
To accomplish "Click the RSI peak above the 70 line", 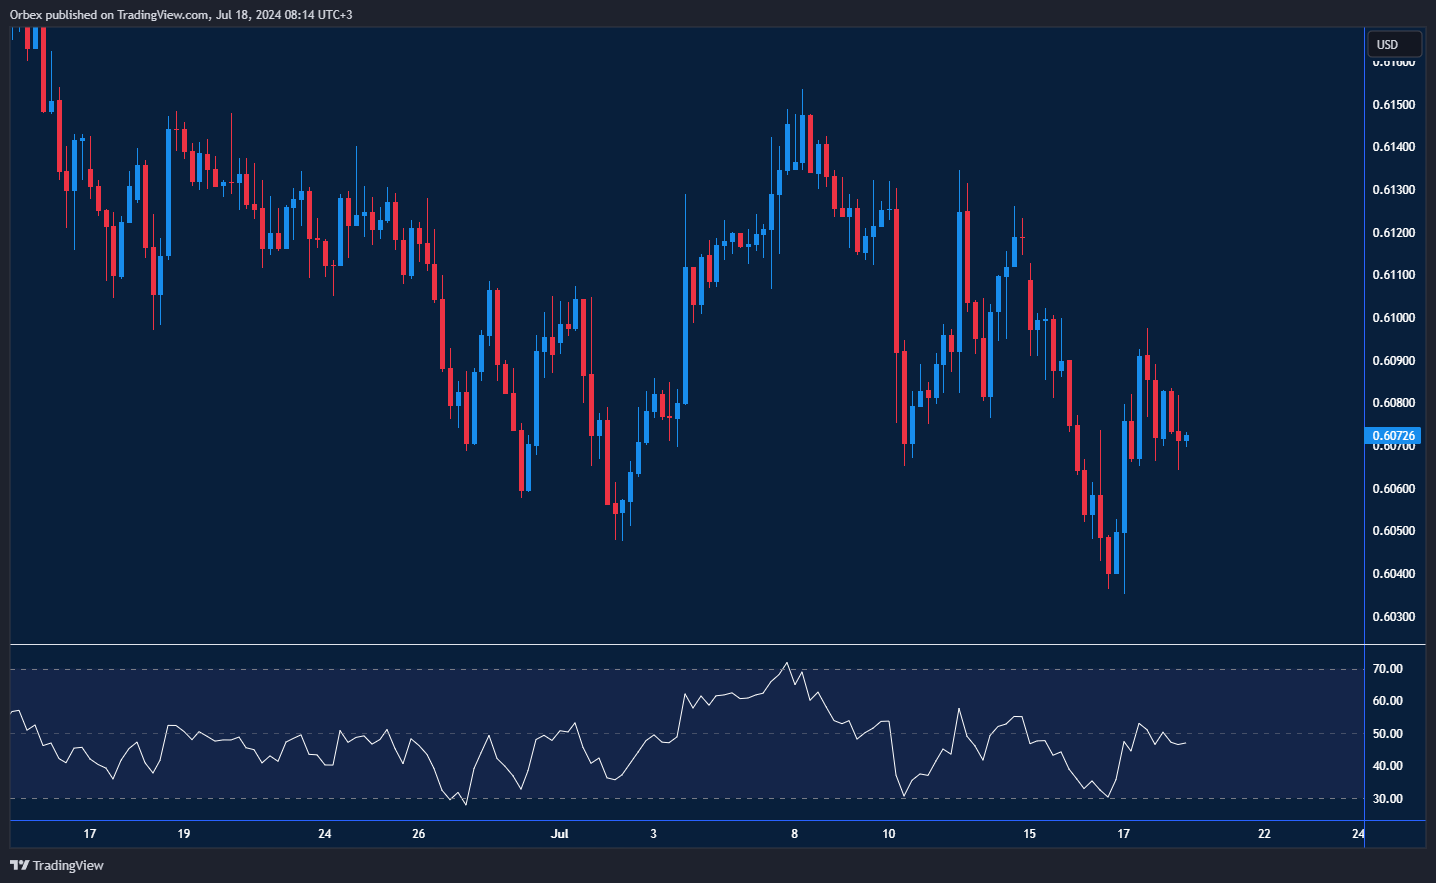I will 787,663.
